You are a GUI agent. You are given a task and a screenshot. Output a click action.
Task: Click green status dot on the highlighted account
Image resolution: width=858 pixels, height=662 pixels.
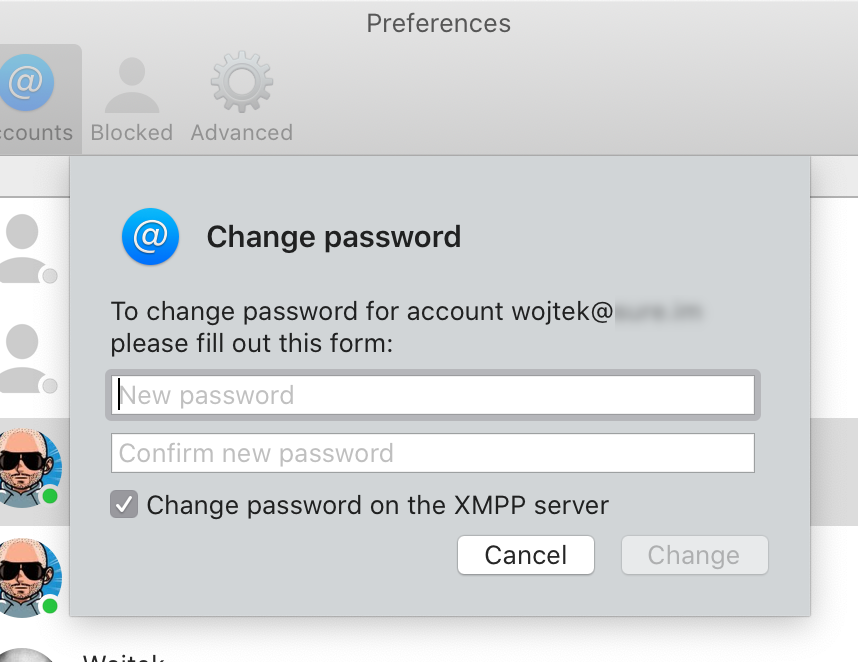50,496
